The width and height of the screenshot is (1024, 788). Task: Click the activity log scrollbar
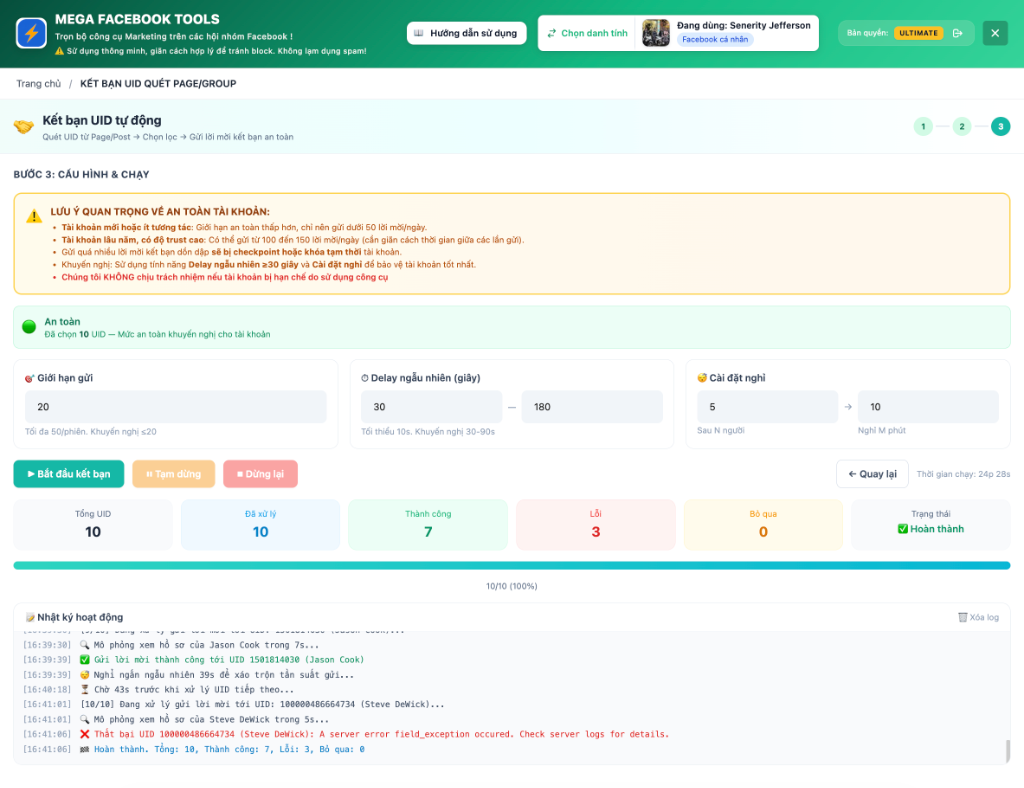pos(1008,750)
